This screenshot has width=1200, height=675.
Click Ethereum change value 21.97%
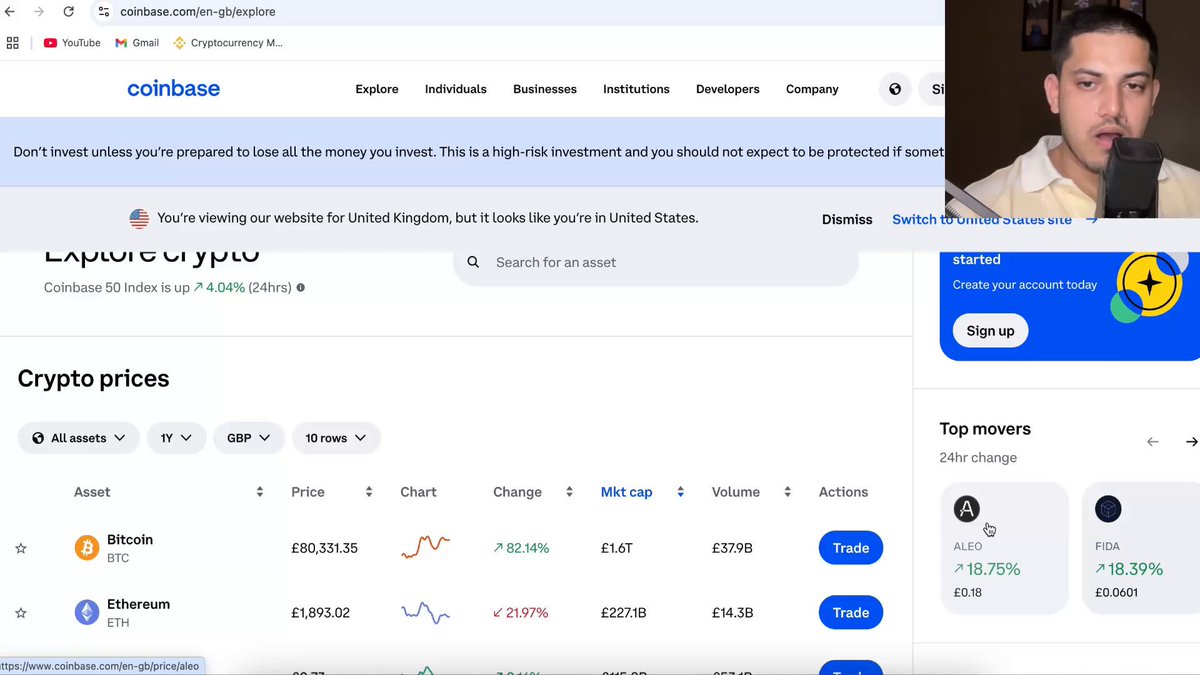(x=521, y=613)
